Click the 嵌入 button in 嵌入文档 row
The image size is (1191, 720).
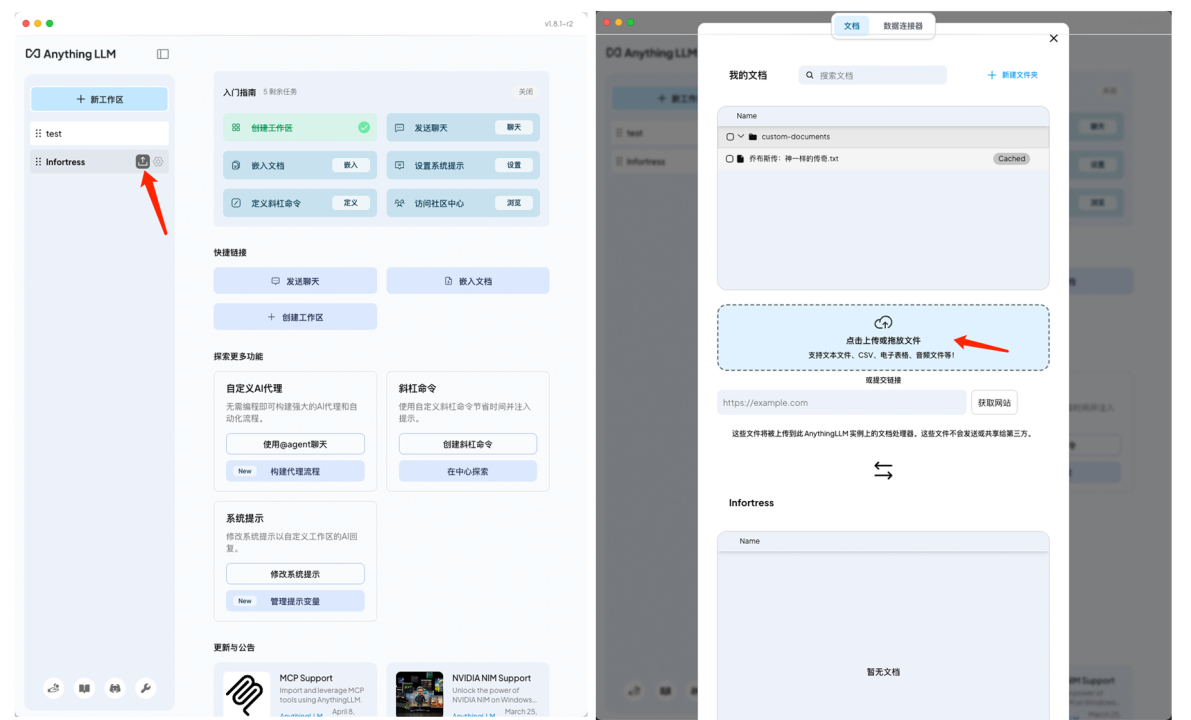[x=350, y=165]
